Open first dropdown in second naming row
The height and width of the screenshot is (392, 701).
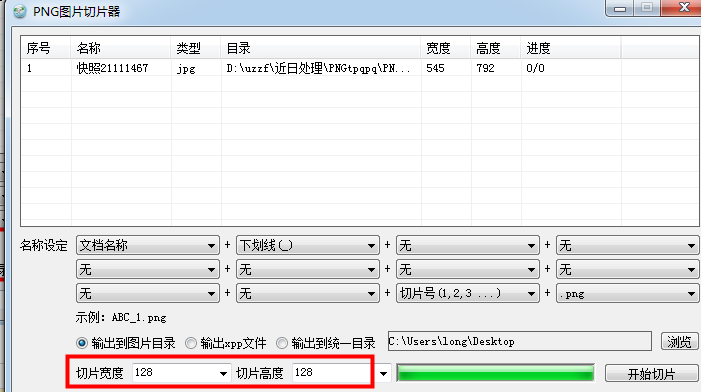(148, 270)
